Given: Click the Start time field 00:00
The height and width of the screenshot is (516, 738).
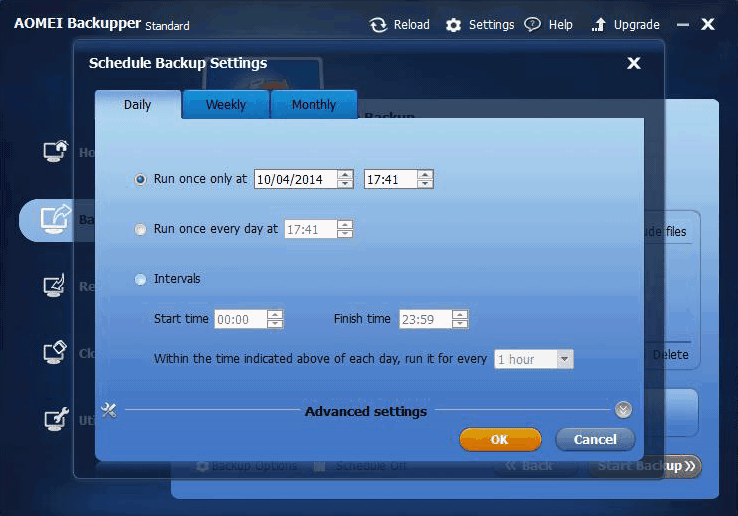Looking at the screenshot, I should (x=241, y=319).
